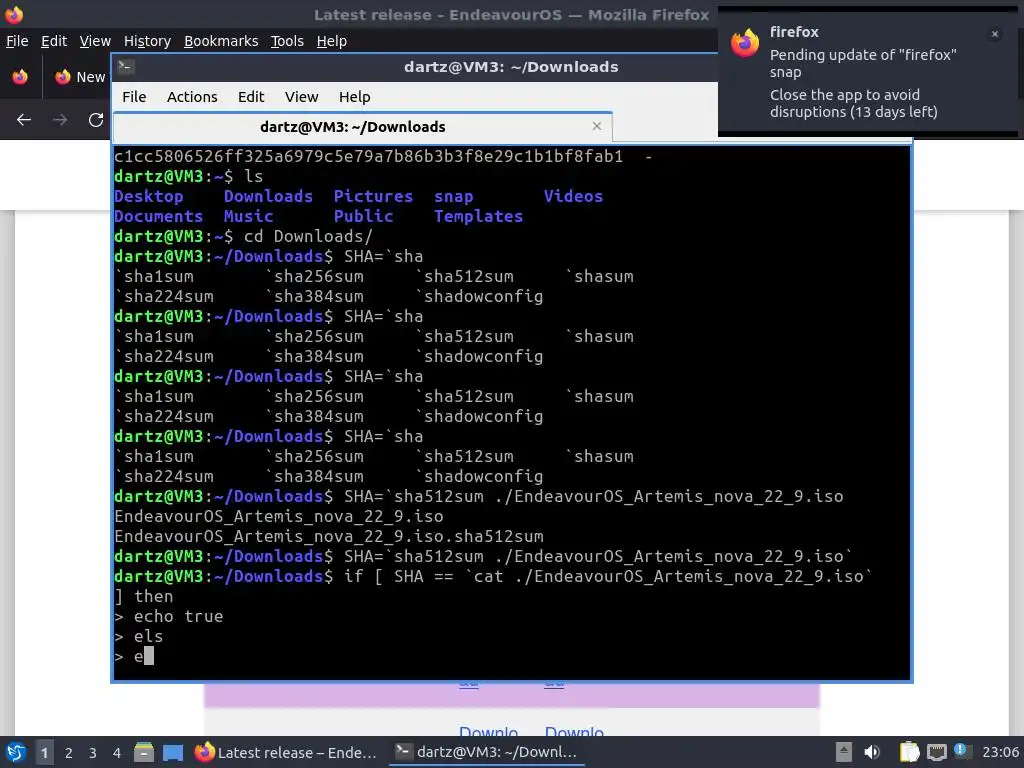Image resolution: width=1024 pixels, height=768 pixels.
Task: Click the update notifier tray icon
Action: pos(961,751)
